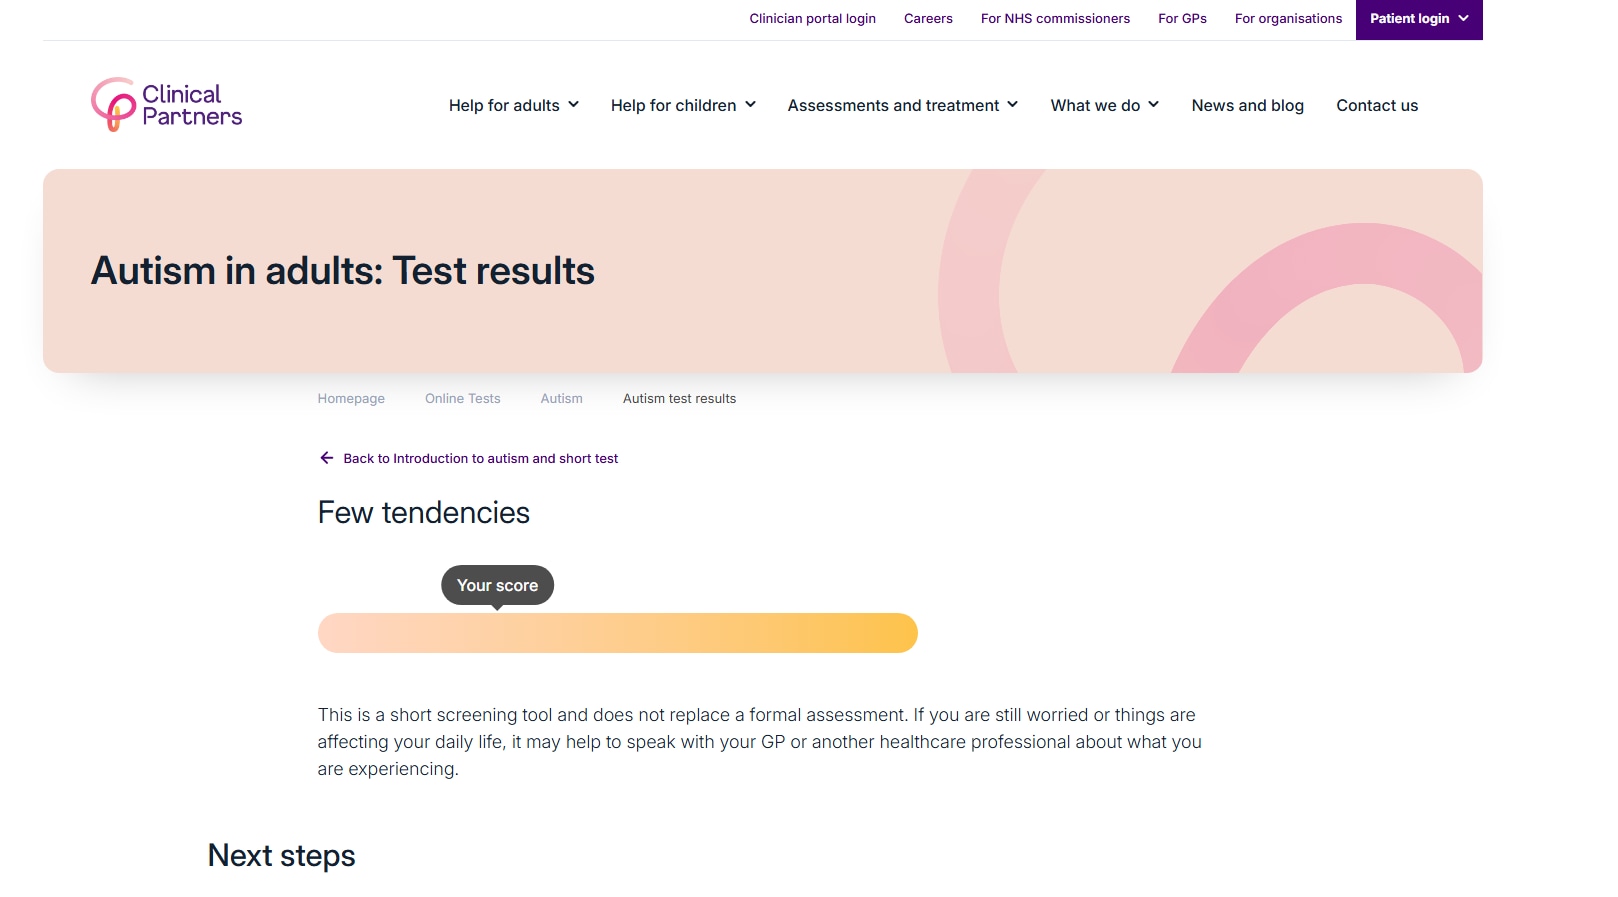Expand the What we do menu
This screenshot has width=1618, height=897.
[x=1104, y=105]
